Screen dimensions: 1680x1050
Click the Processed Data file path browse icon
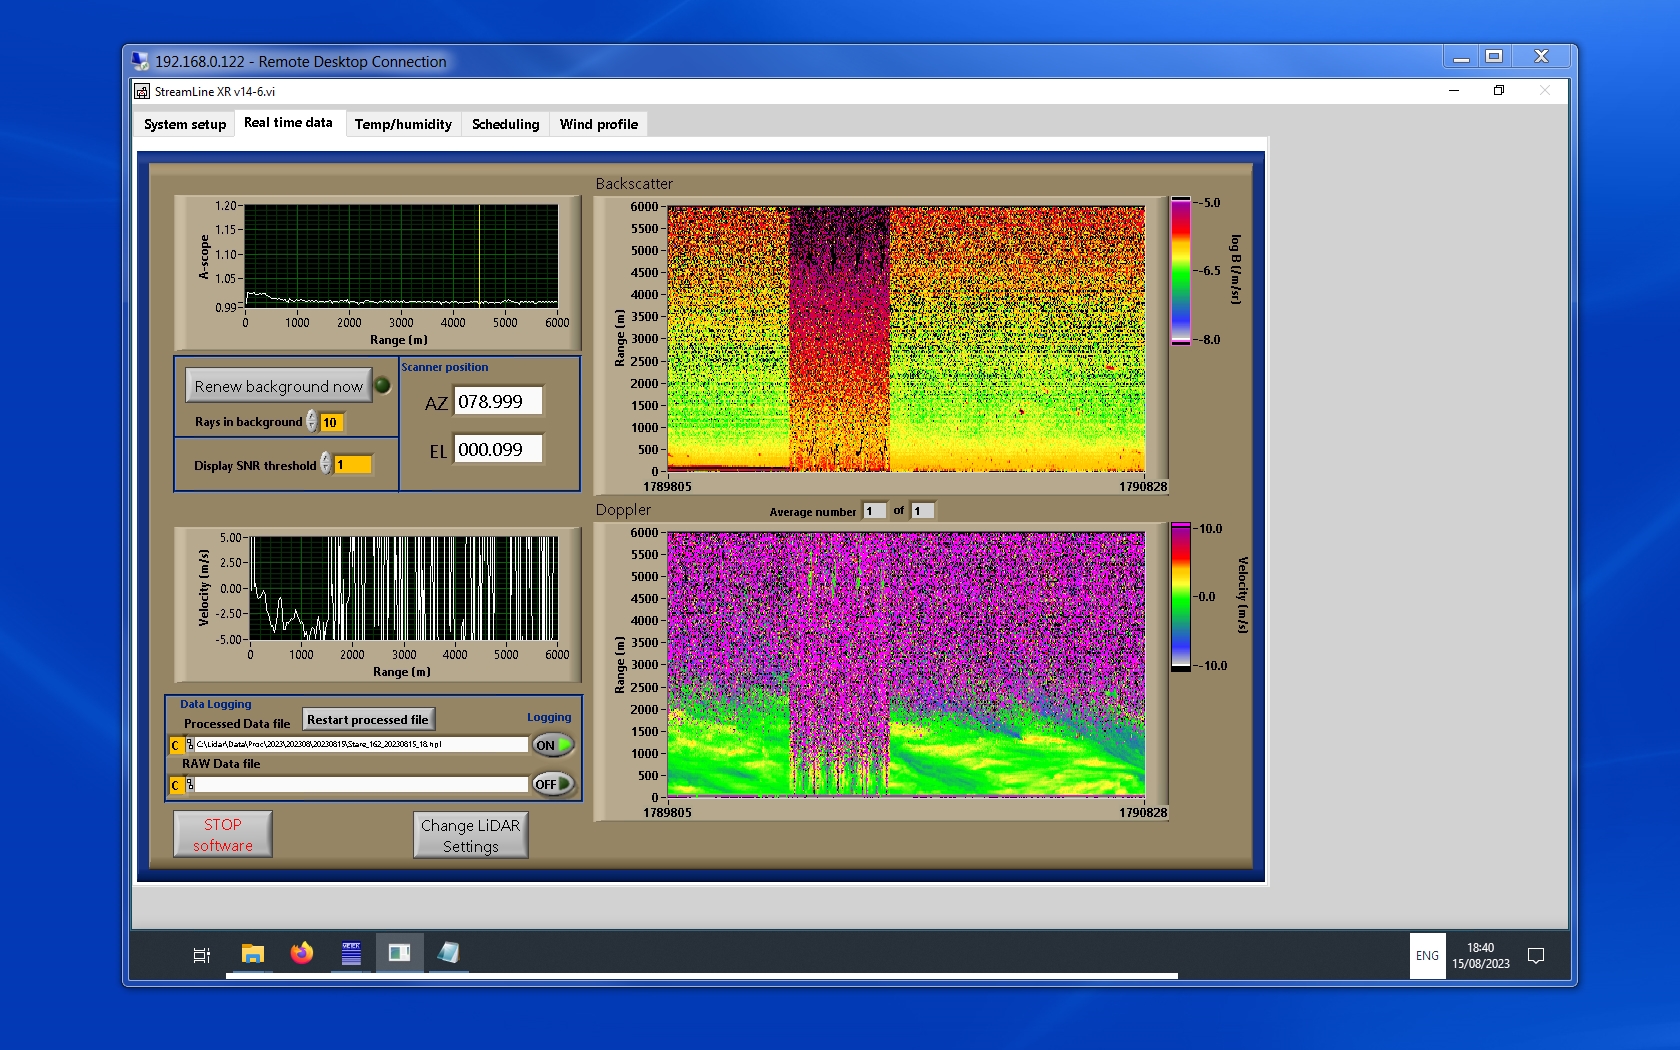[x=190, y=745]
